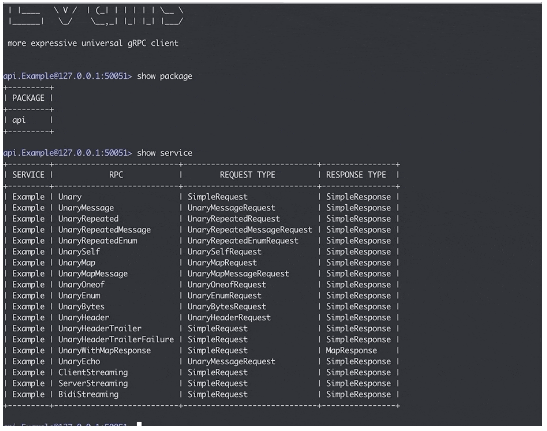
Task: Click the 'UnaryRepeatedEnumRequest' request type
Action: pyautogui.click(x=243, y=241)
